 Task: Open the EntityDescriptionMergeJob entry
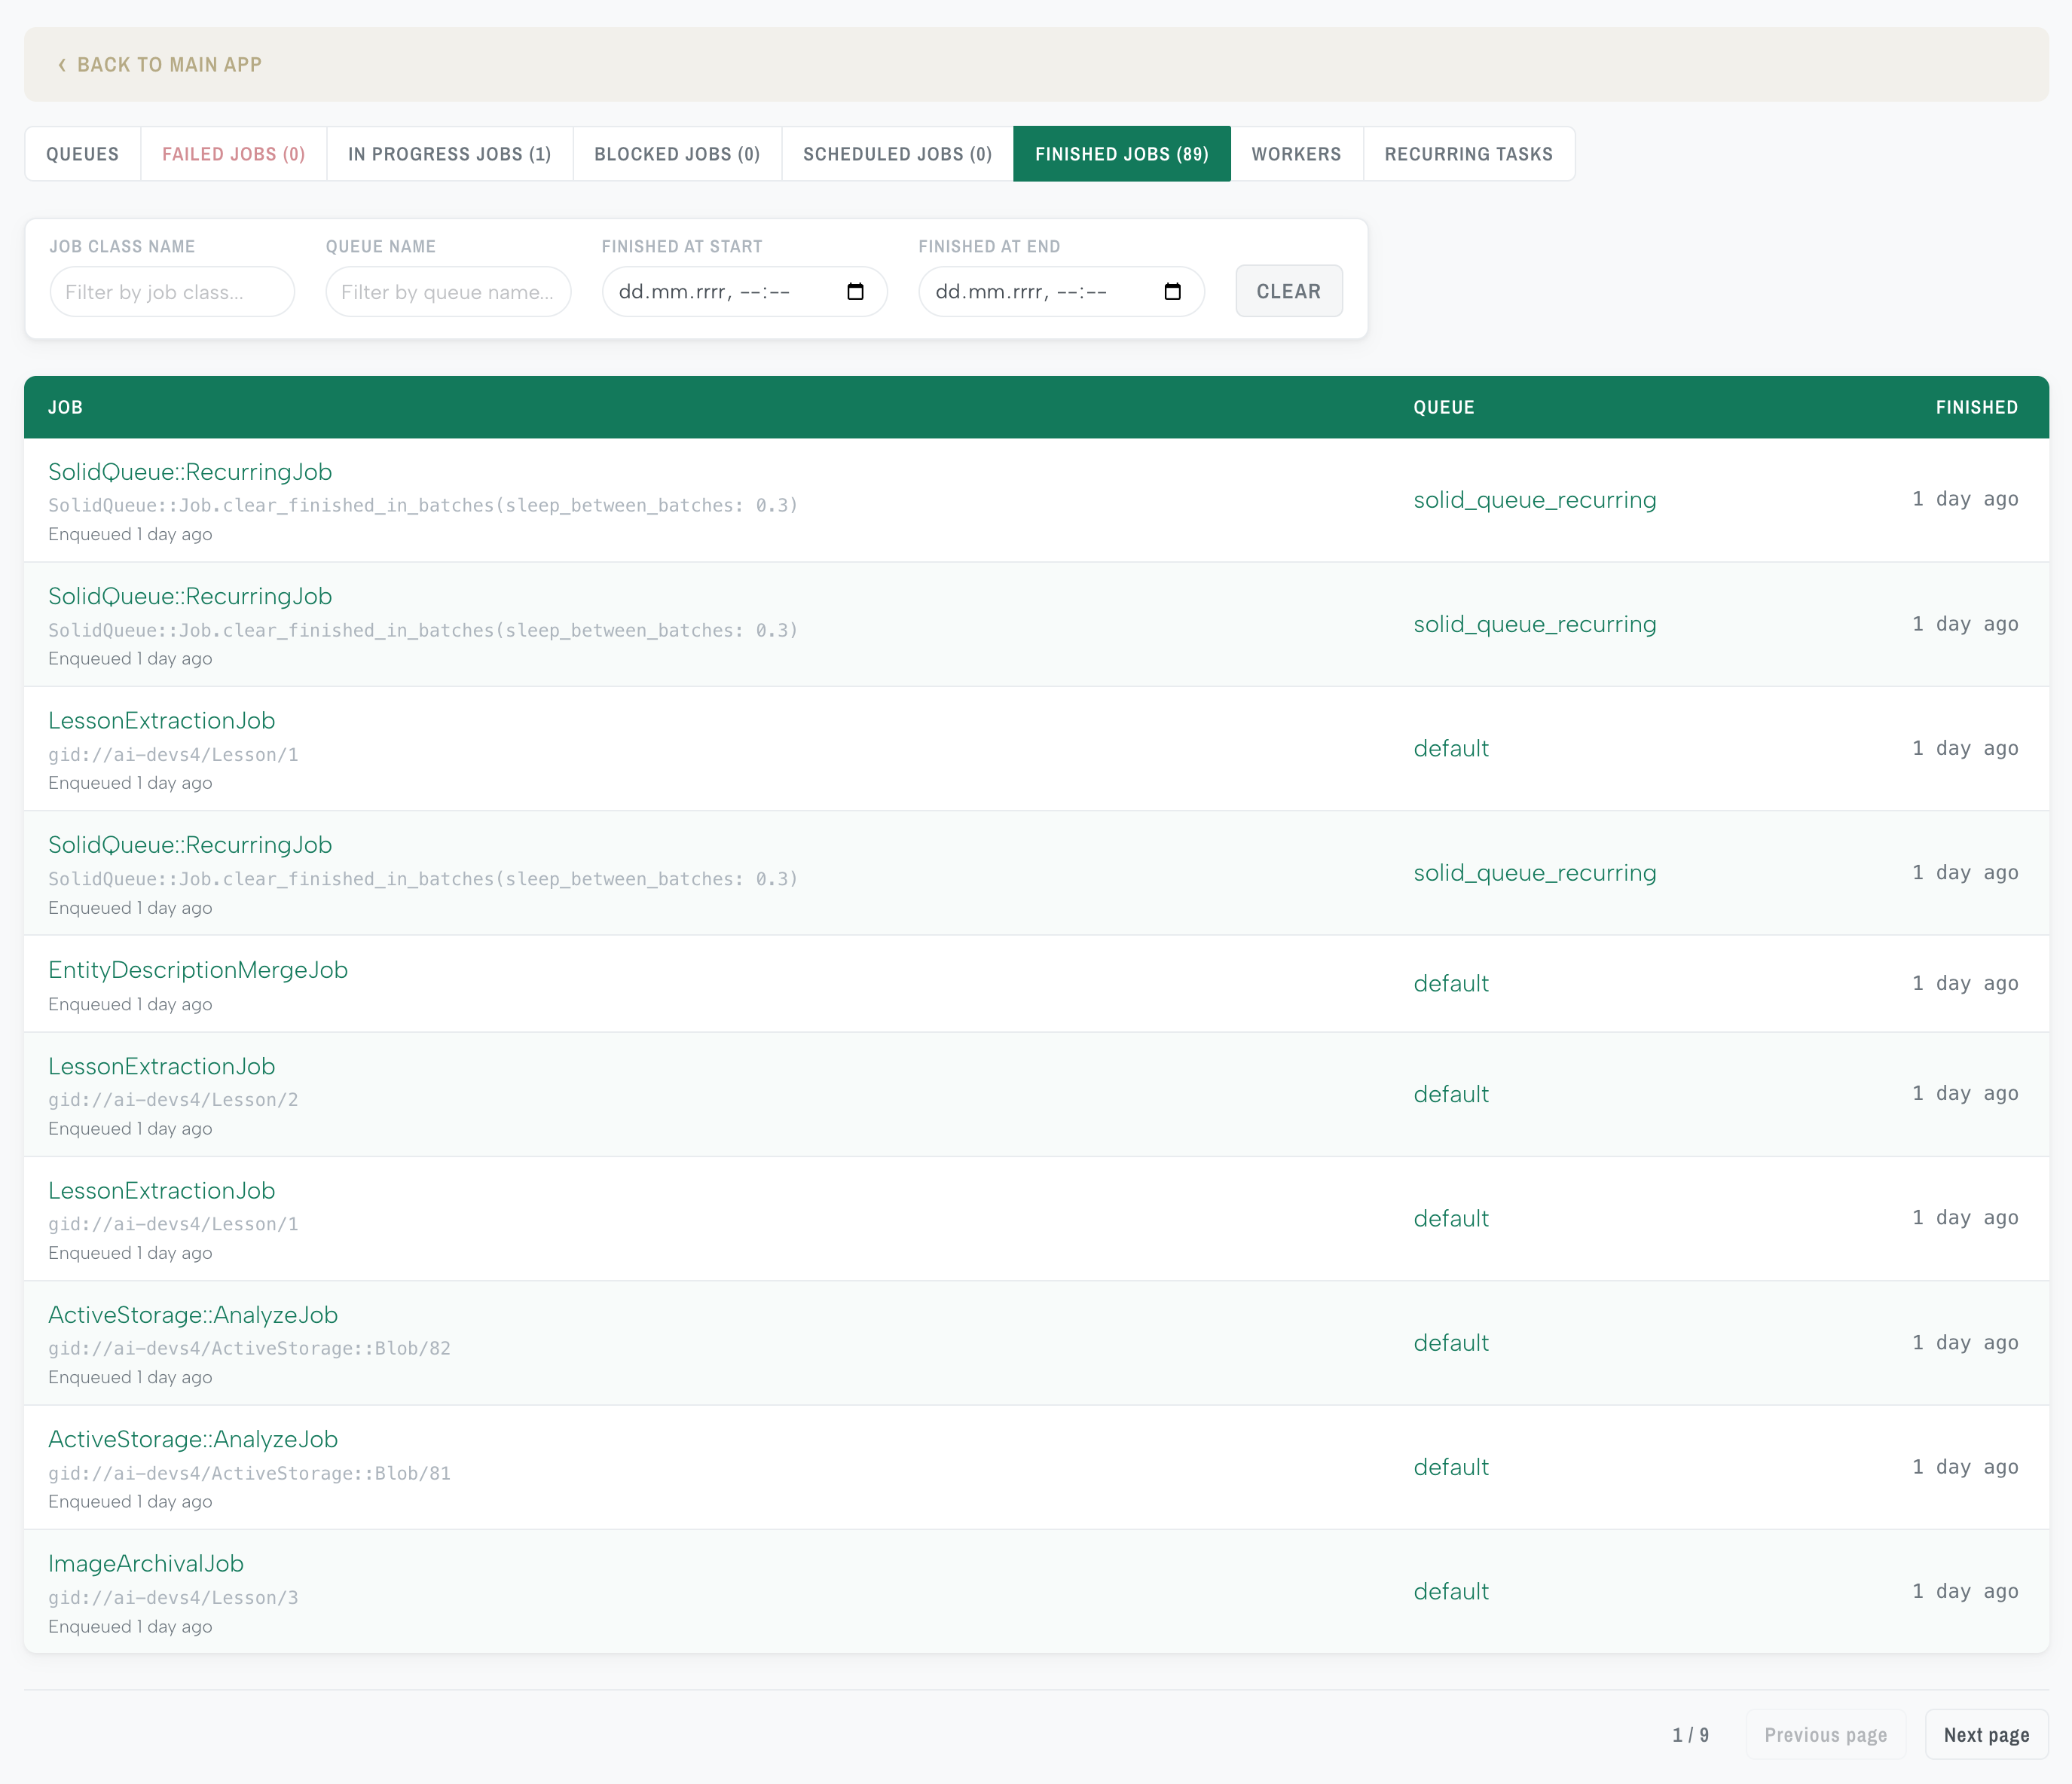[198, 969]
